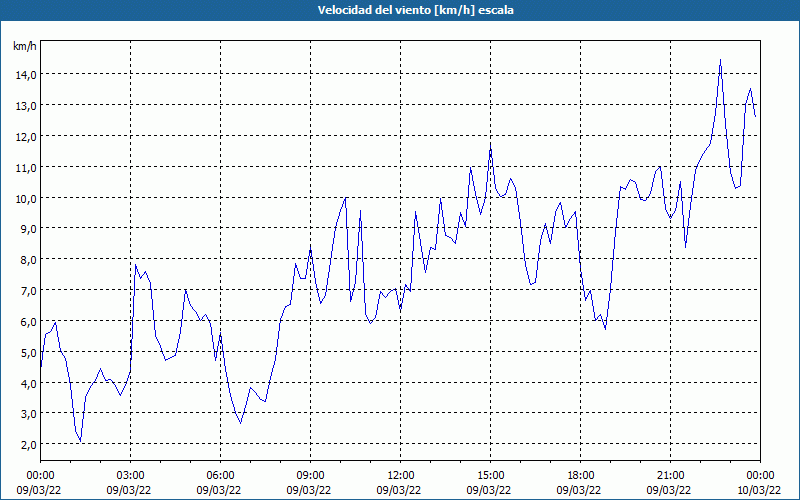Click the 21:00 time axis label
Viewport: 800px width, 500px height.
pyautogui.click(x=670, y=476)
